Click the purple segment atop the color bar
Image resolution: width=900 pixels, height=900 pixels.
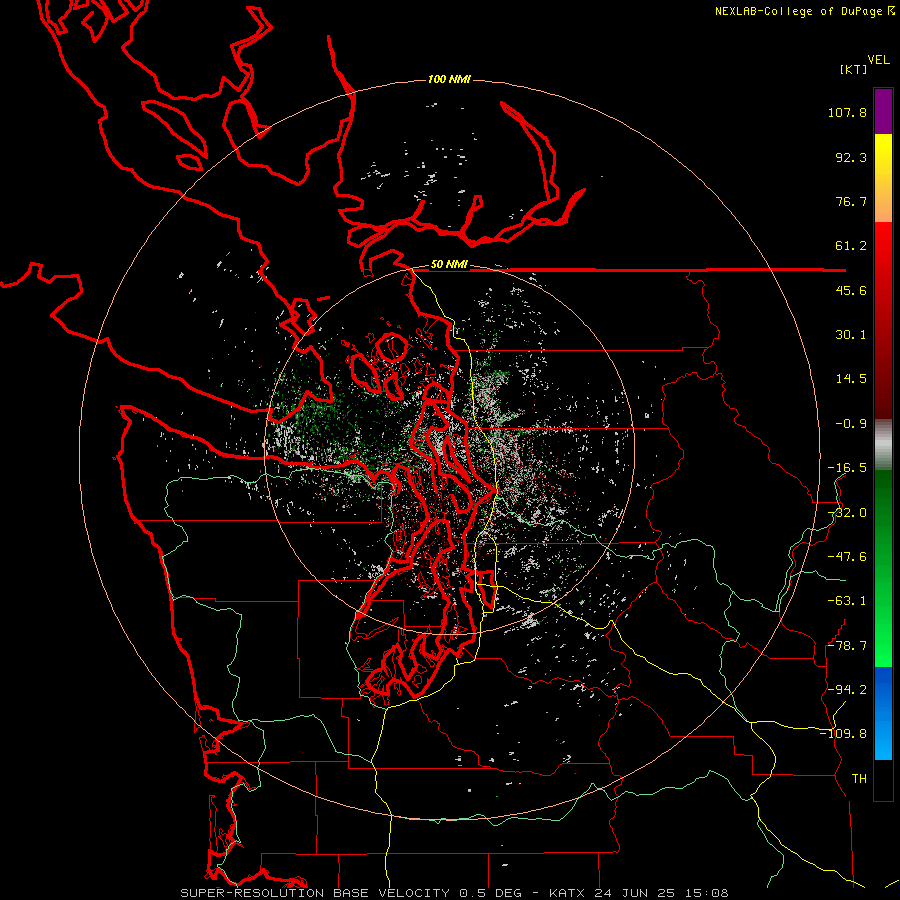883,111
